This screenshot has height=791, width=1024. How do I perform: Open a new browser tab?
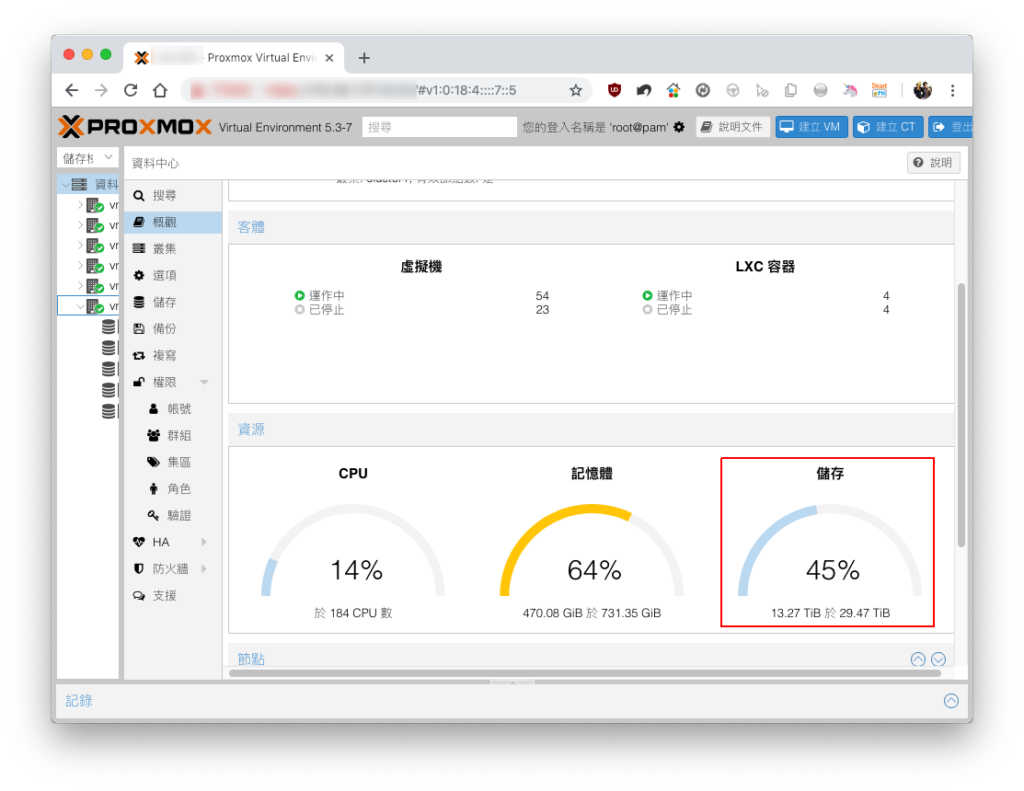pyautogui.click(x=364, y=58)
